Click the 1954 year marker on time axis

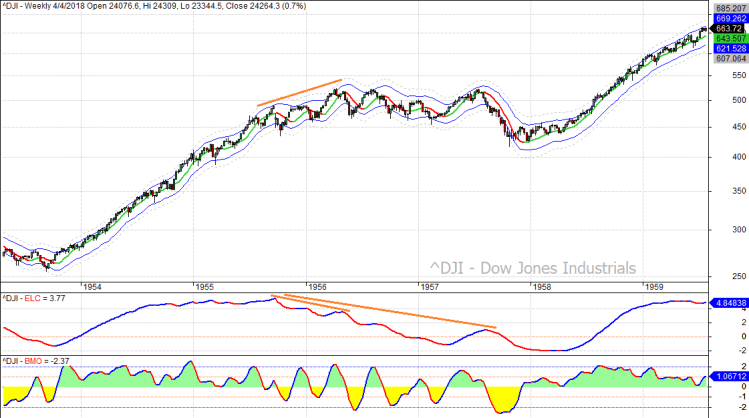pos(92,286)
